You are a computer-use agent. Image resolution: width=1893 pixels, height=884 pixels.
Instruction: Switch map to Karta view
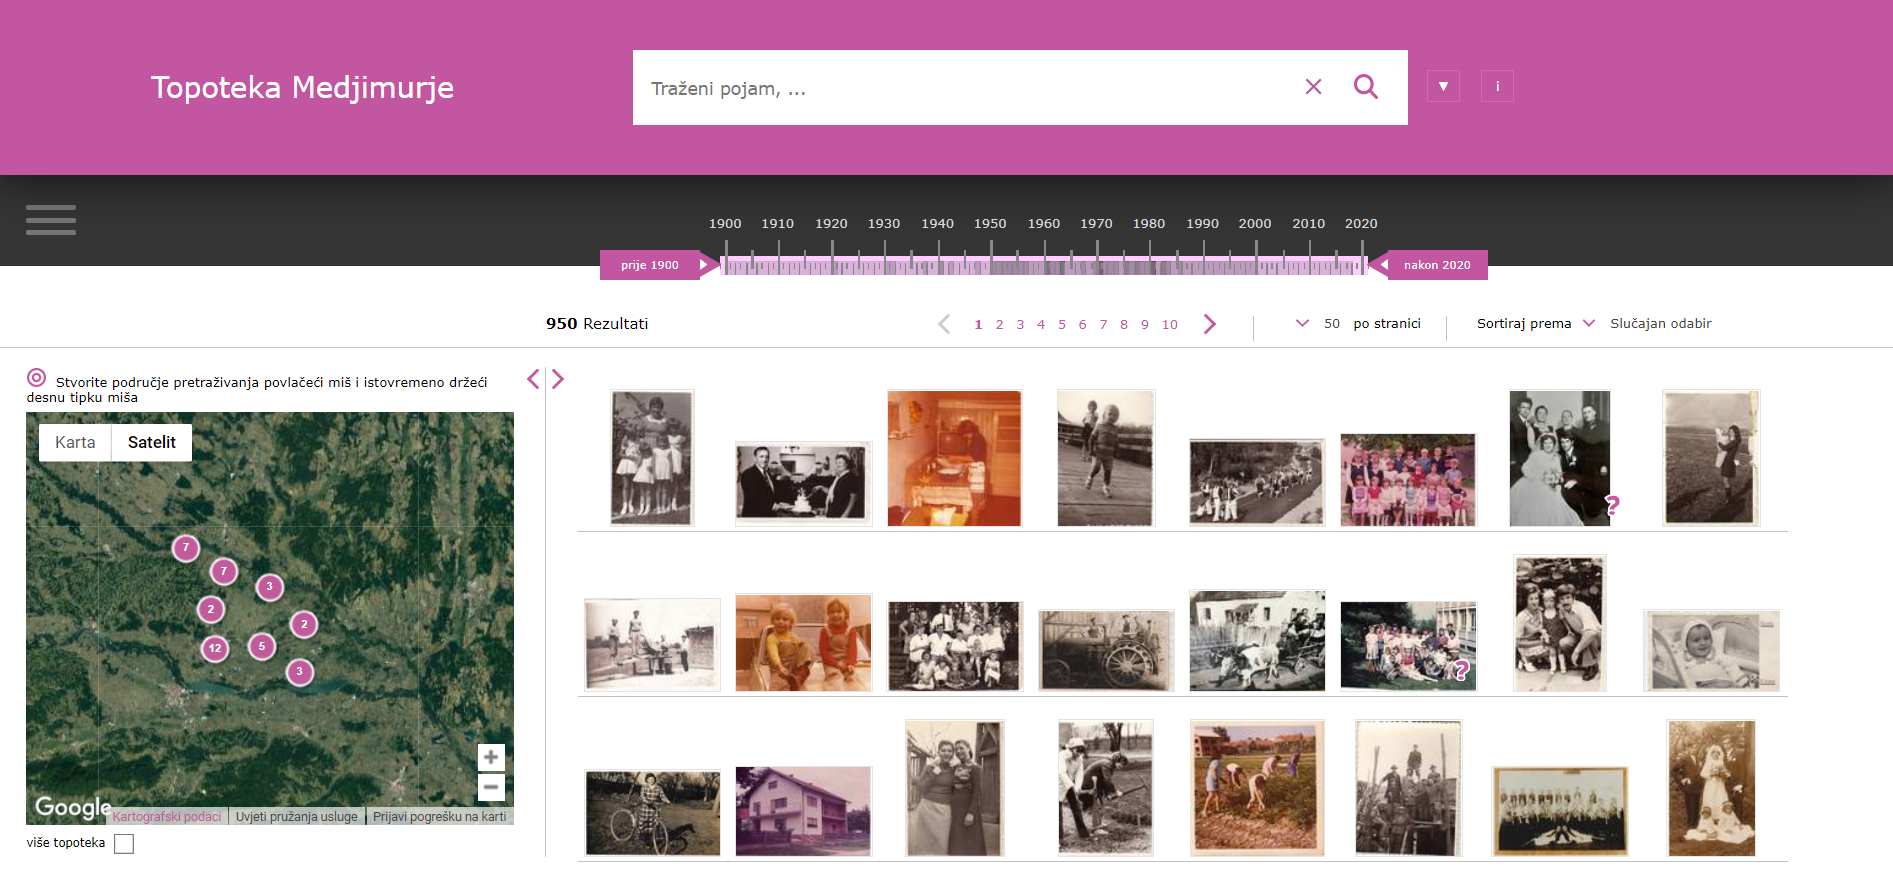tap(75, 442)
